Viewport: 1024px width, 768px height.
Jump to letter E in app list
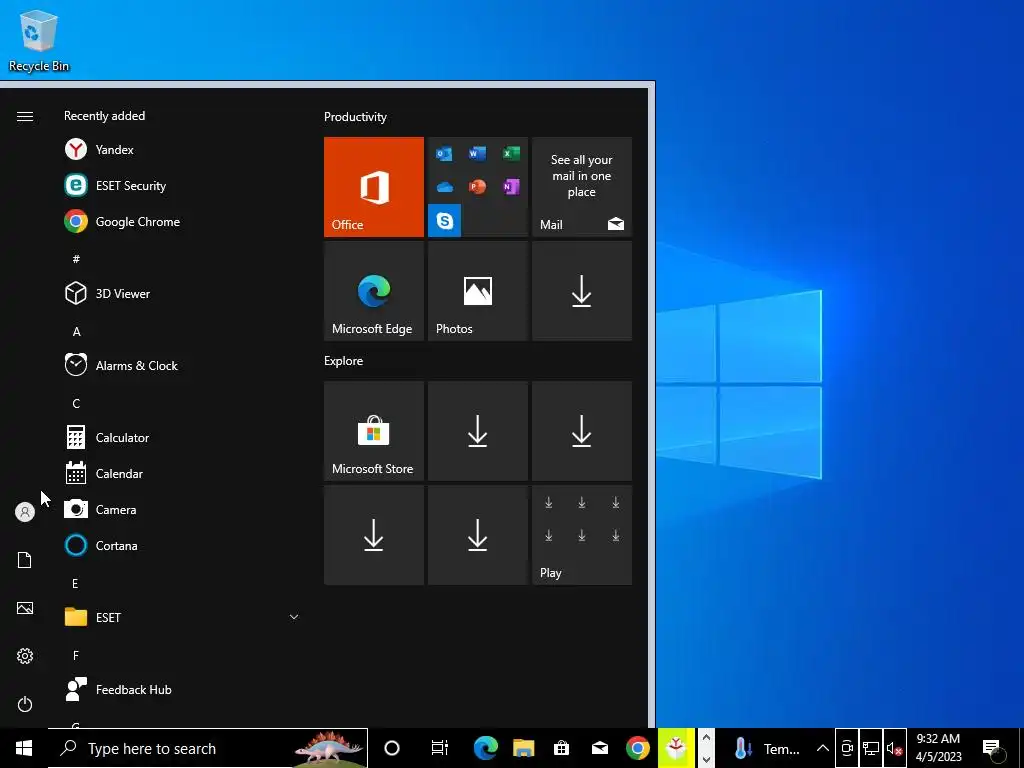click(x=75, y=583)
